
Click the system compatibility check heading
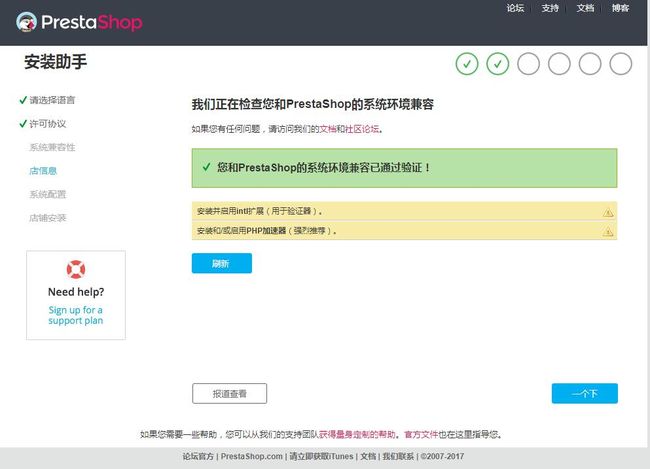click(313, 104)
